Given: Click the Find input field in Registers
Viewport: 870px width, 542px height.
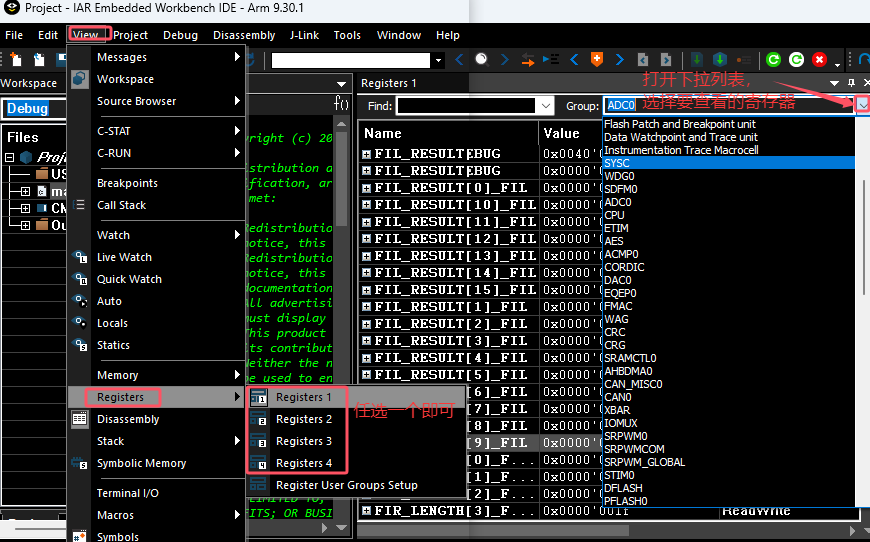Looking at the screenshot, I should (466, 105).
